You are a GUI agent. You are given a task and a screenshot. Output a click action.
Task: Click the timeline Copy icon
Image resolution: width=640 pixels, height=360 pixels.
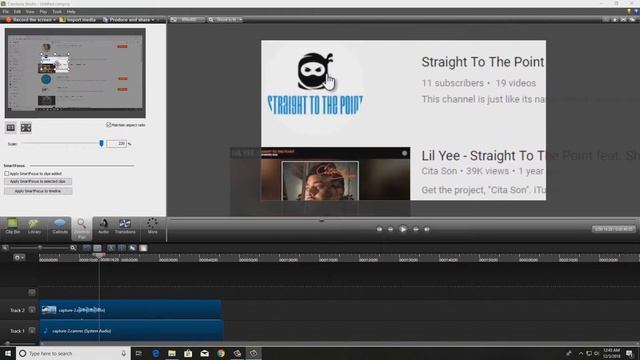[x=132, y=247]
